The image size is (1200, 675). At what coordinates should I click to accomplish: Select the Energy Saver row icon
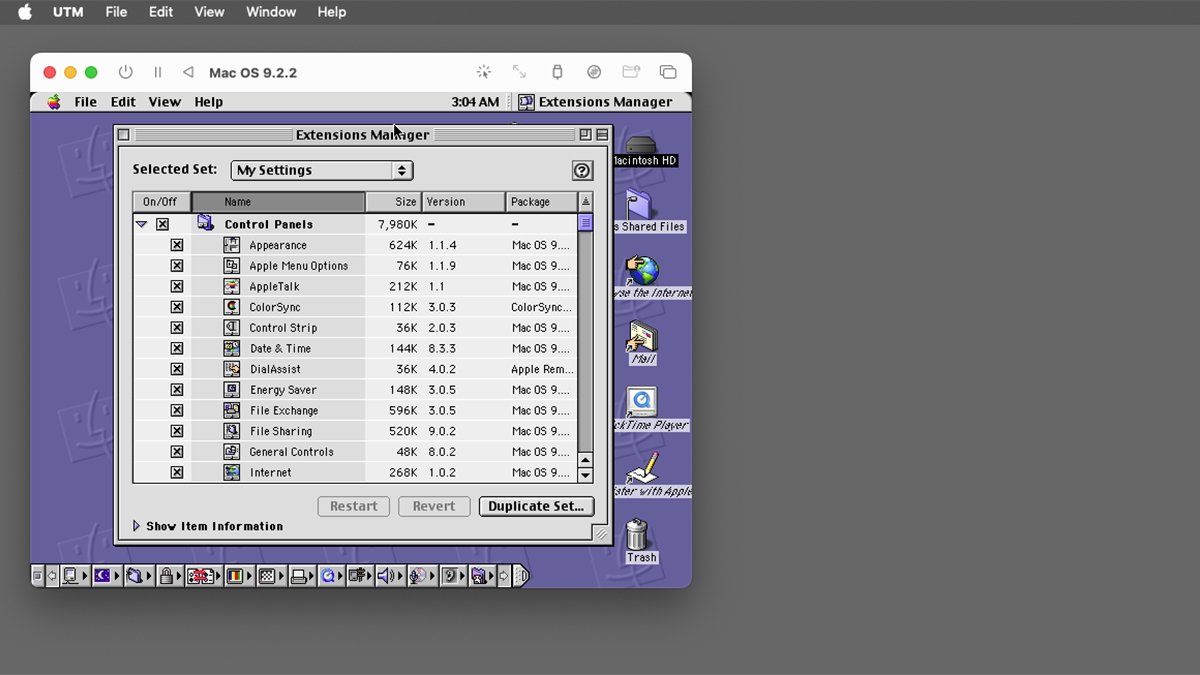(x=231, y=390)
